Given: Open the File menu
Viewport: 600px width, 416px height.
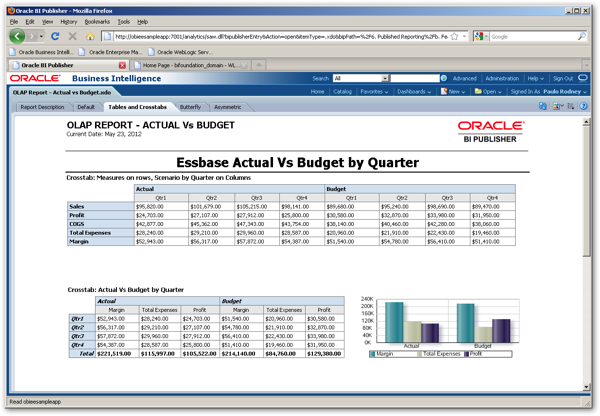Looking at the screenshot, I should coord(14,22).
